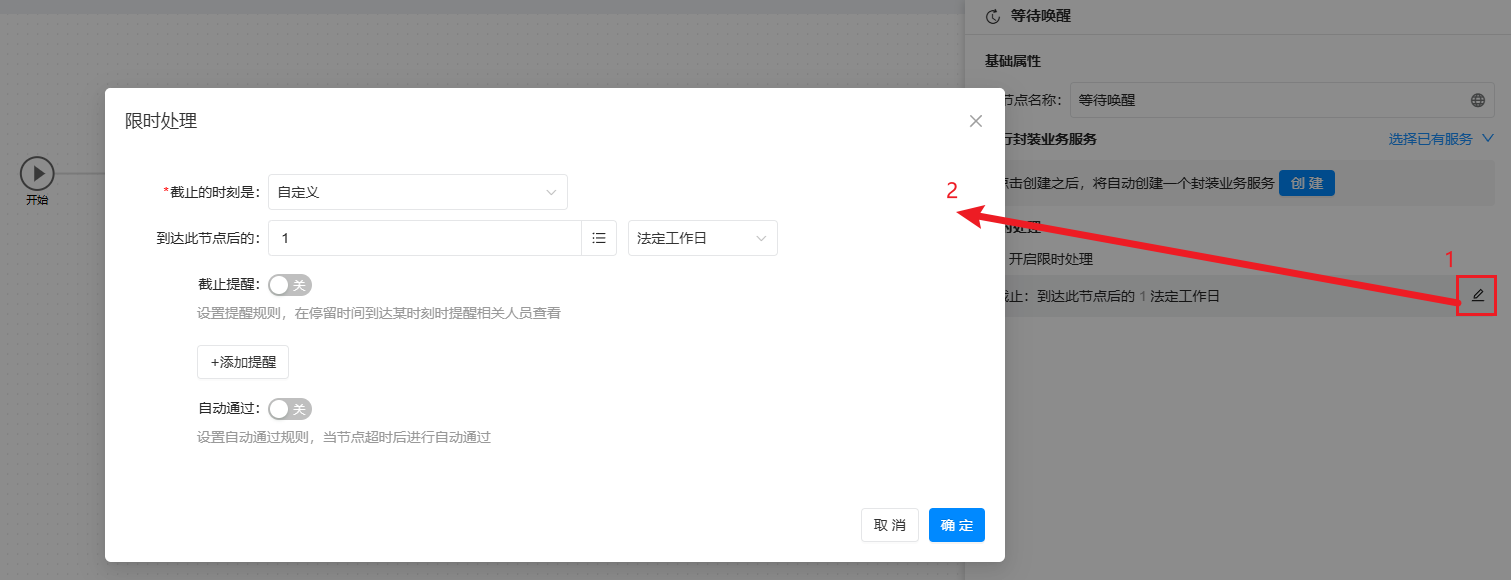Toggle the 截止提醒 switch on
Screen dimensions: 1511x580
tap(290, 285)
